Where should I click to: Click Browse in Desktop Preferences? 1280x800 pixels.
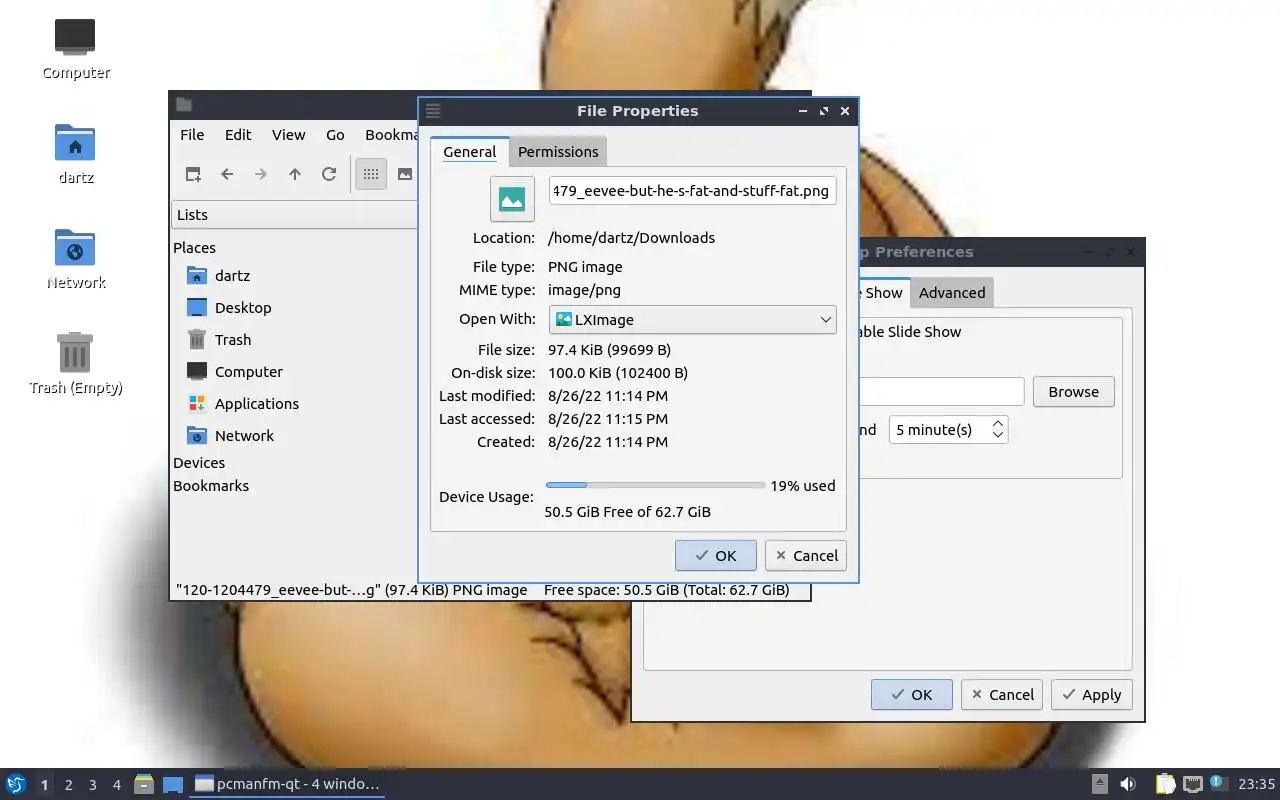tap(1074, 392)
